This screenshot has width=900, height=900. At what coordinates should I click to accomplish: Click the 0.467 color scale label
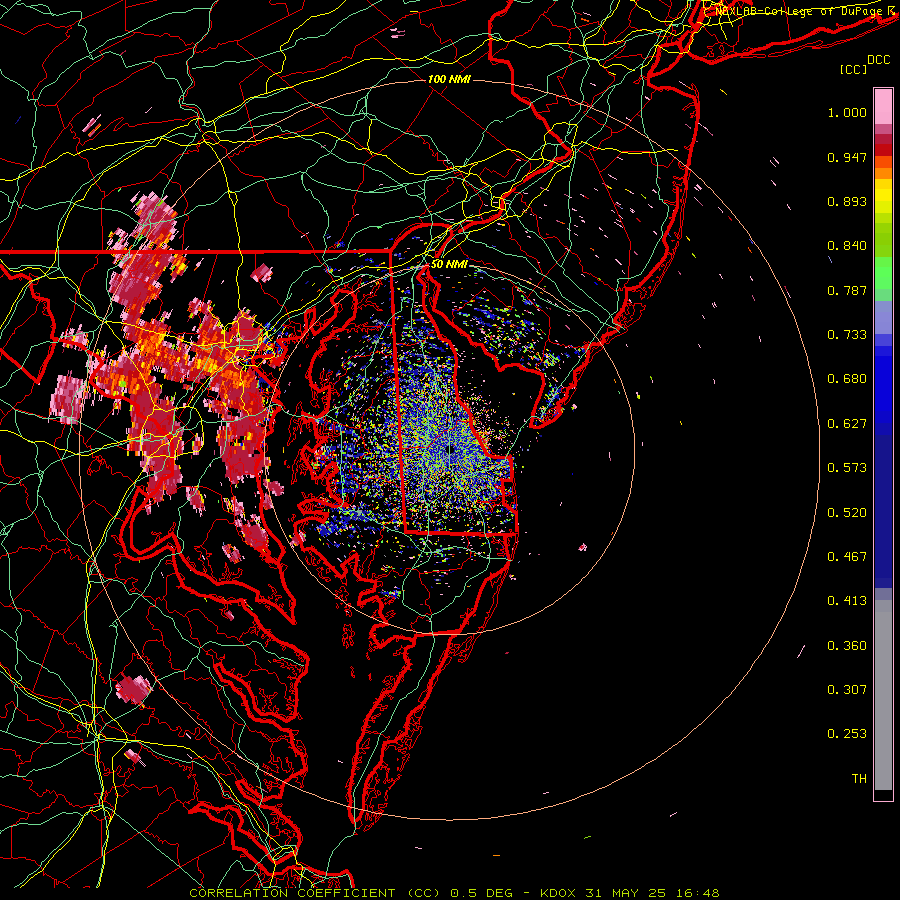[x=847, y=557]
